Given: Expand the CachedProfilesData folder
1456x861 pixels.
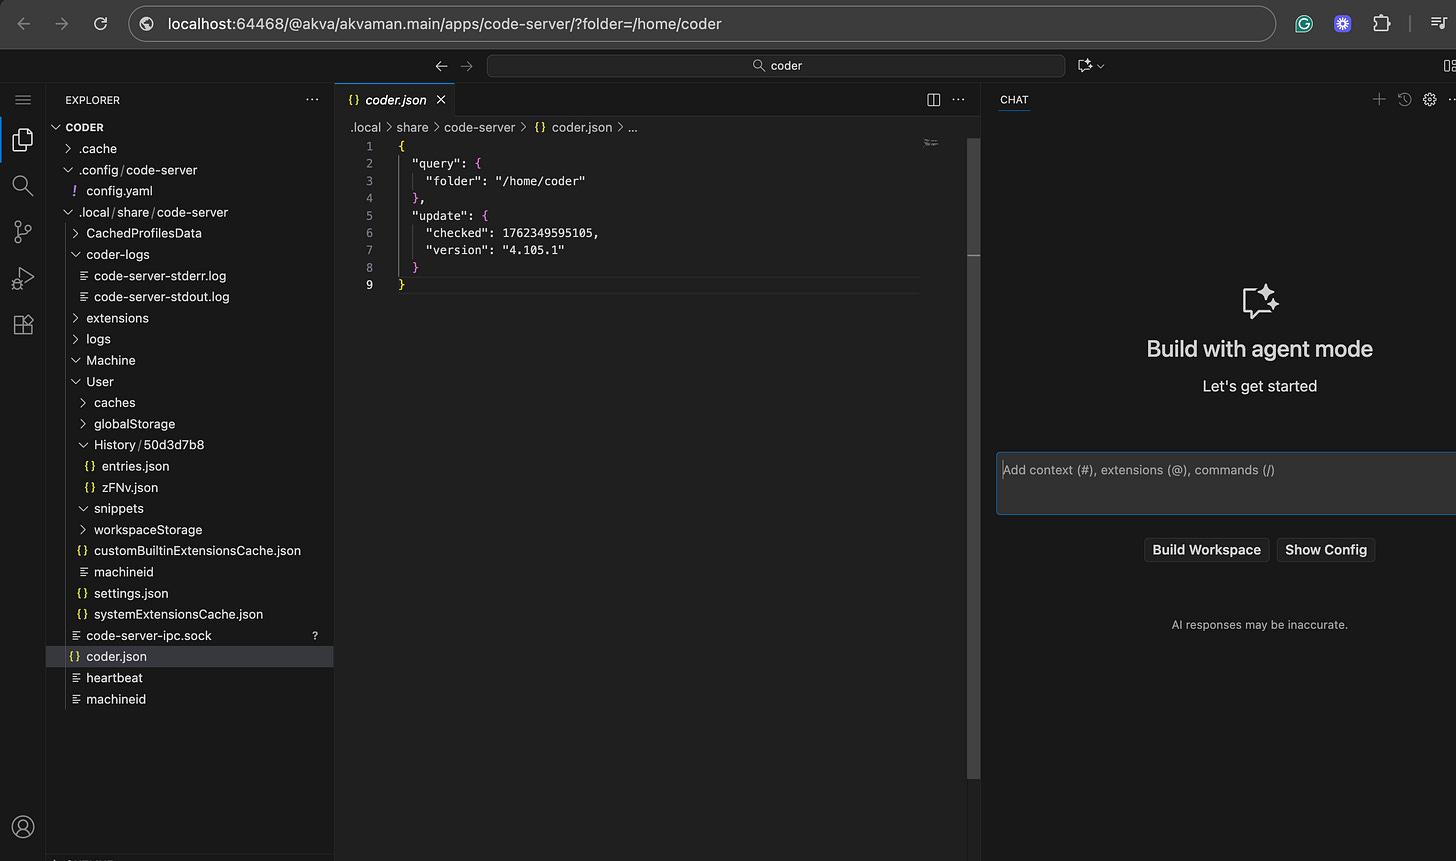Looking at the screenshot, I should (x=143, y=233).
